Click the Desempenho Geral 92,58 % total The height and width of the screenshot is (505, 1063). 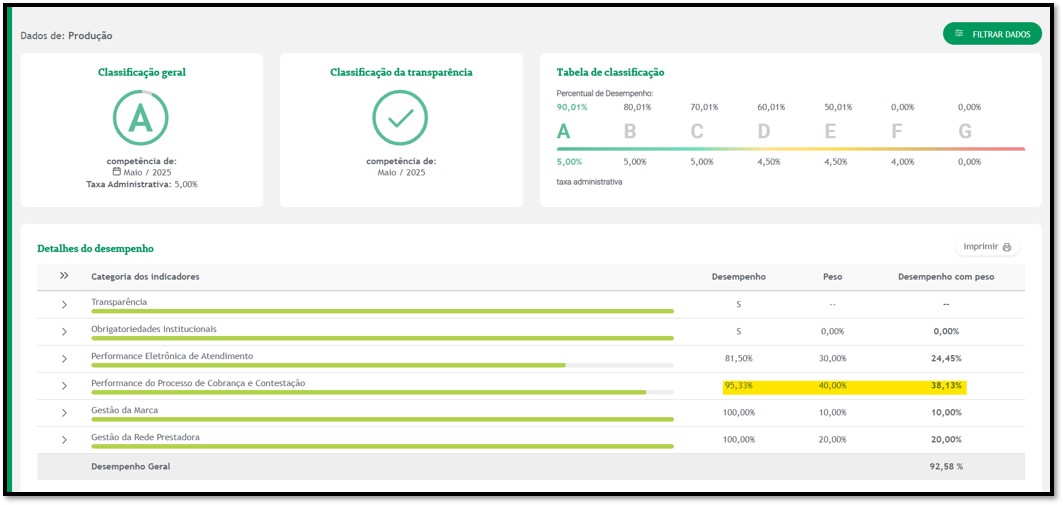pyautogui.click(x=945, y=466)
